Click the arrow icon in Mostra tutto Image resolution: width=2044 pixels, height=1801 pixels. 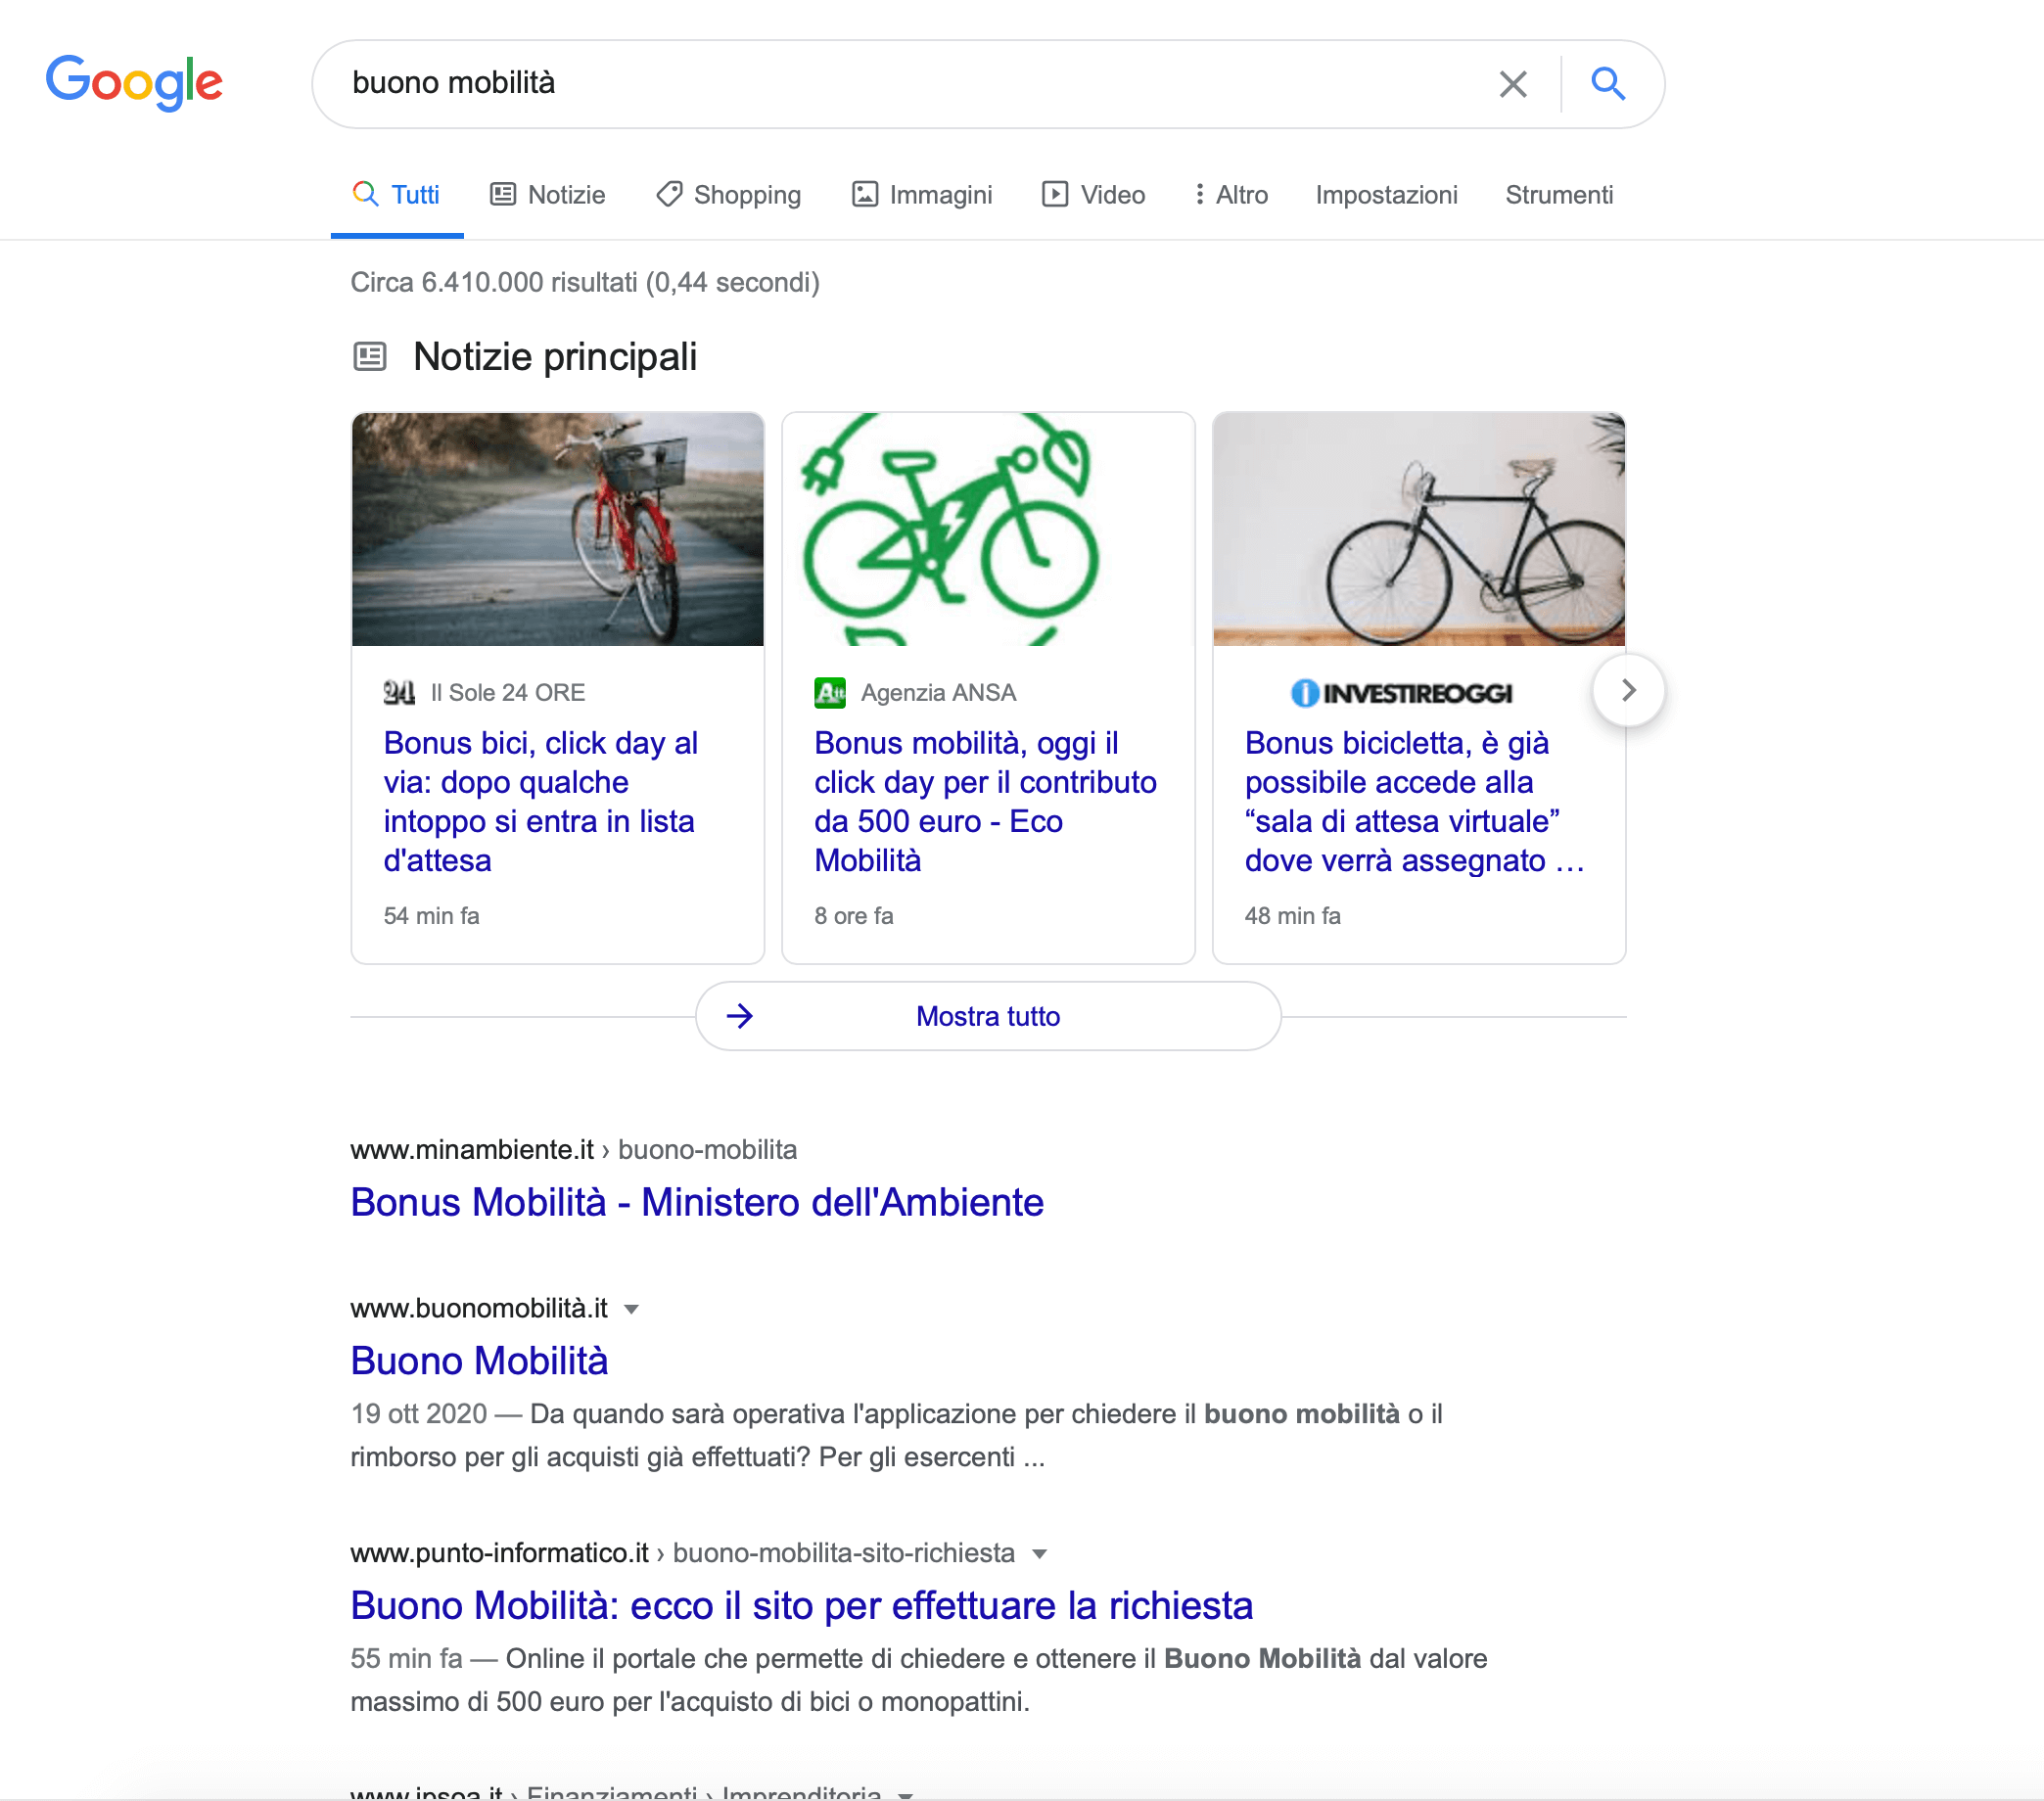tap(740, 1016)
